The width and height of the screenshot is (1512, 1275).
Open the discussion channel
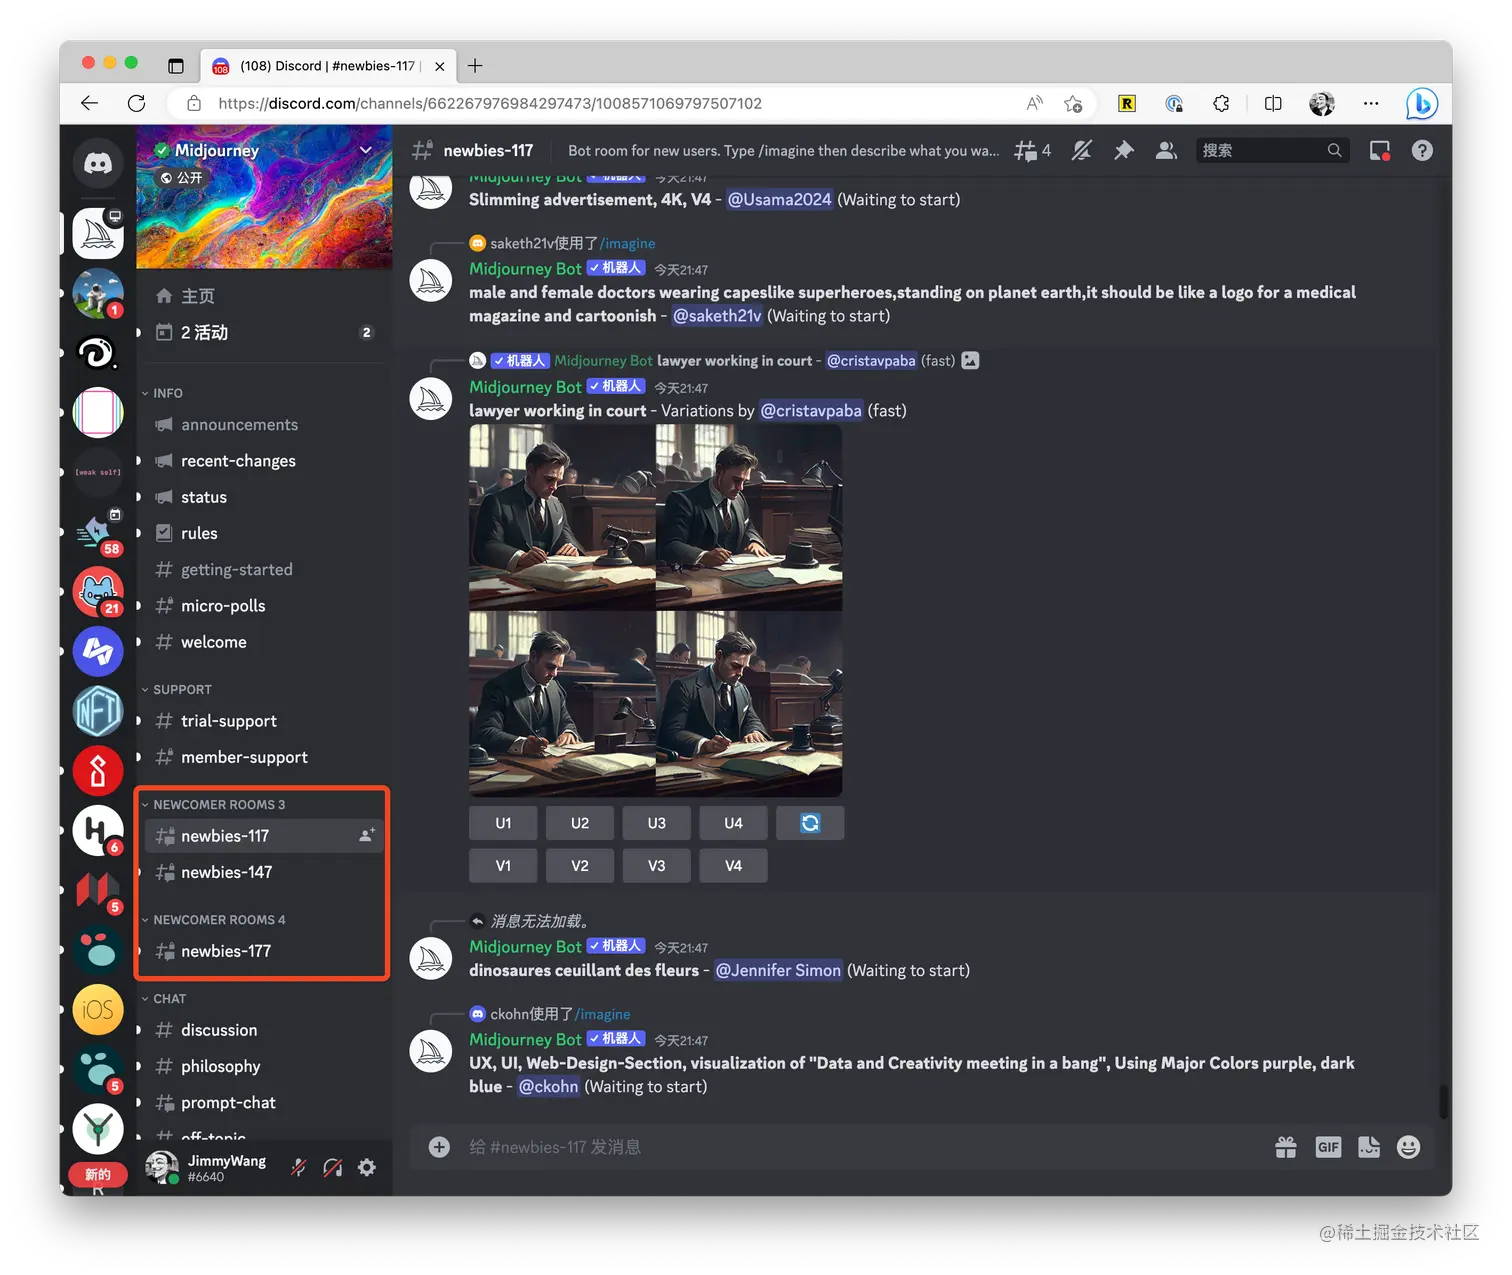click(x=265, y=1030)
